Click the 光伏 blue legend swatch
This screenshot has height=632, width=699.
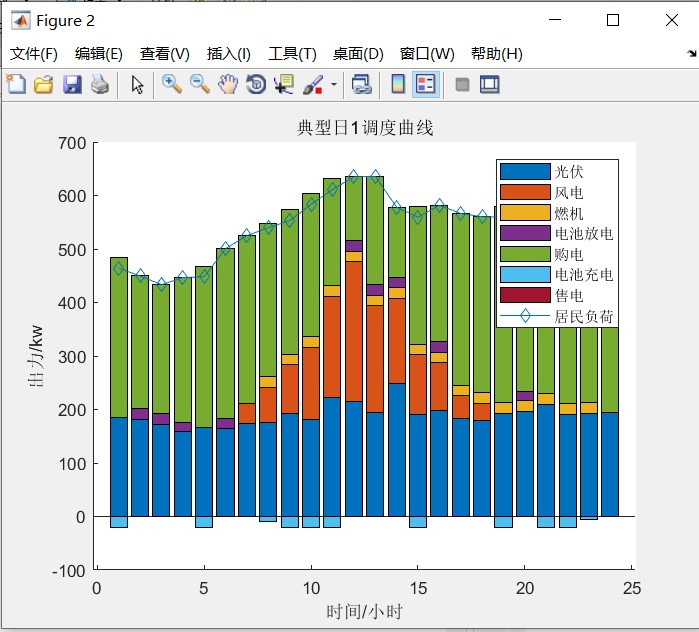(x=525, y=172)
